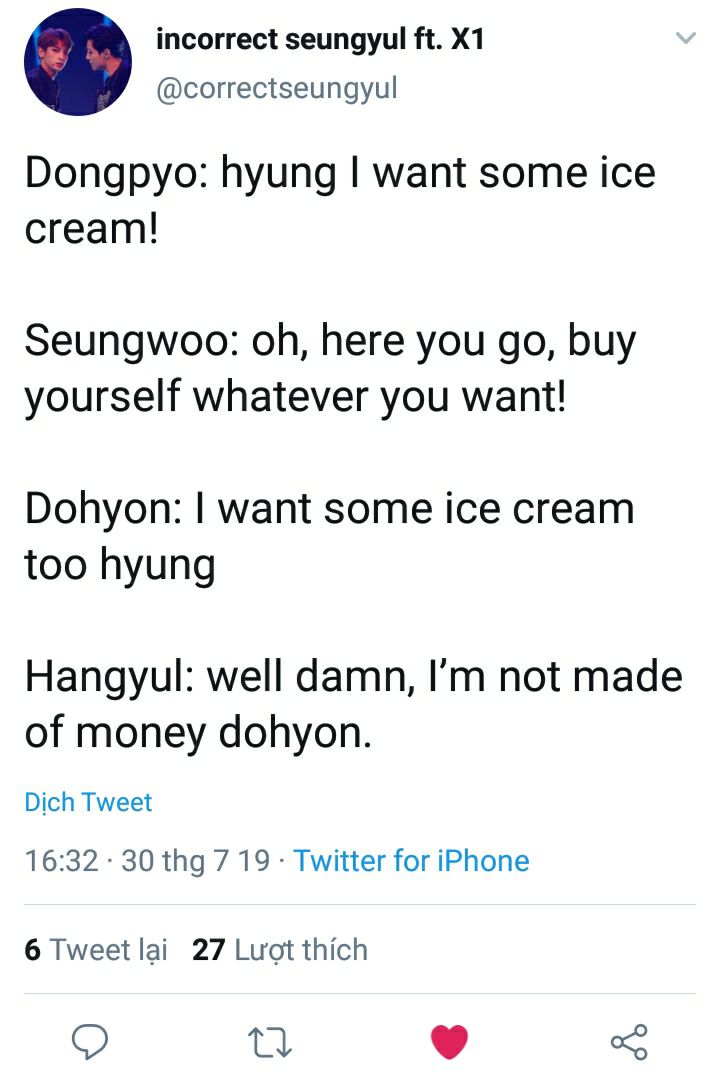Open the share icon options
719x1081 pixels.
click(x=629, y=1041)
